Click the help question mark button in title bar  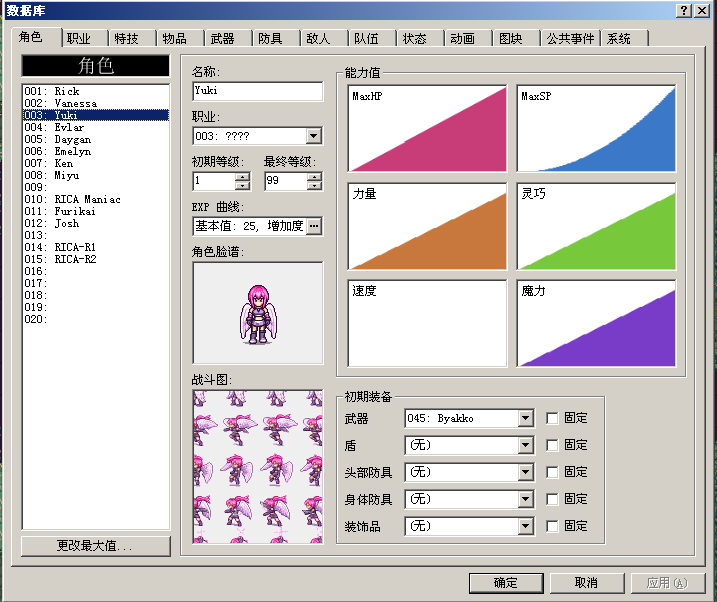coord(684,11)
